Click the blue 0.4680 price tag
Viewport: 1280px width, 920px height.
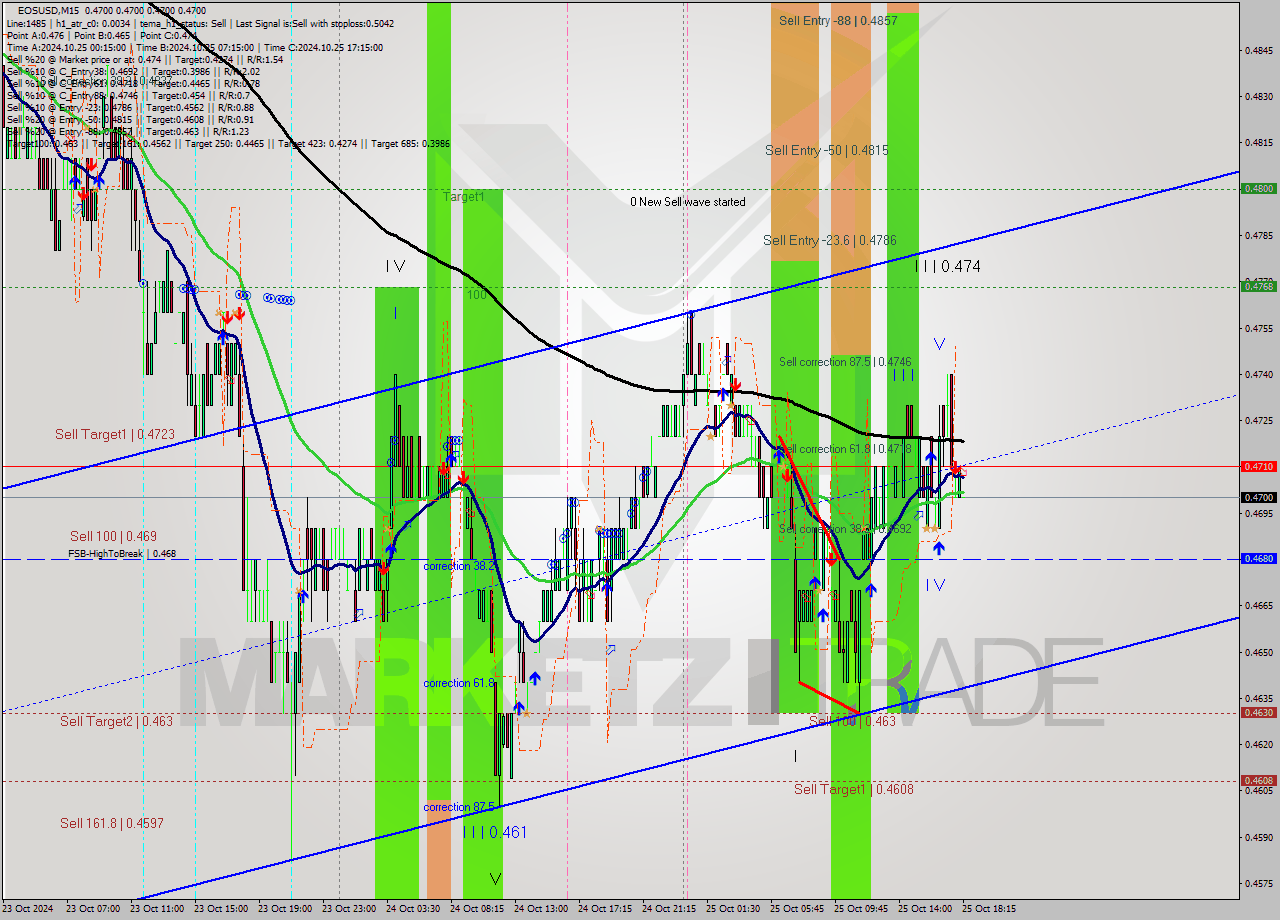[x=1257, y=559]
